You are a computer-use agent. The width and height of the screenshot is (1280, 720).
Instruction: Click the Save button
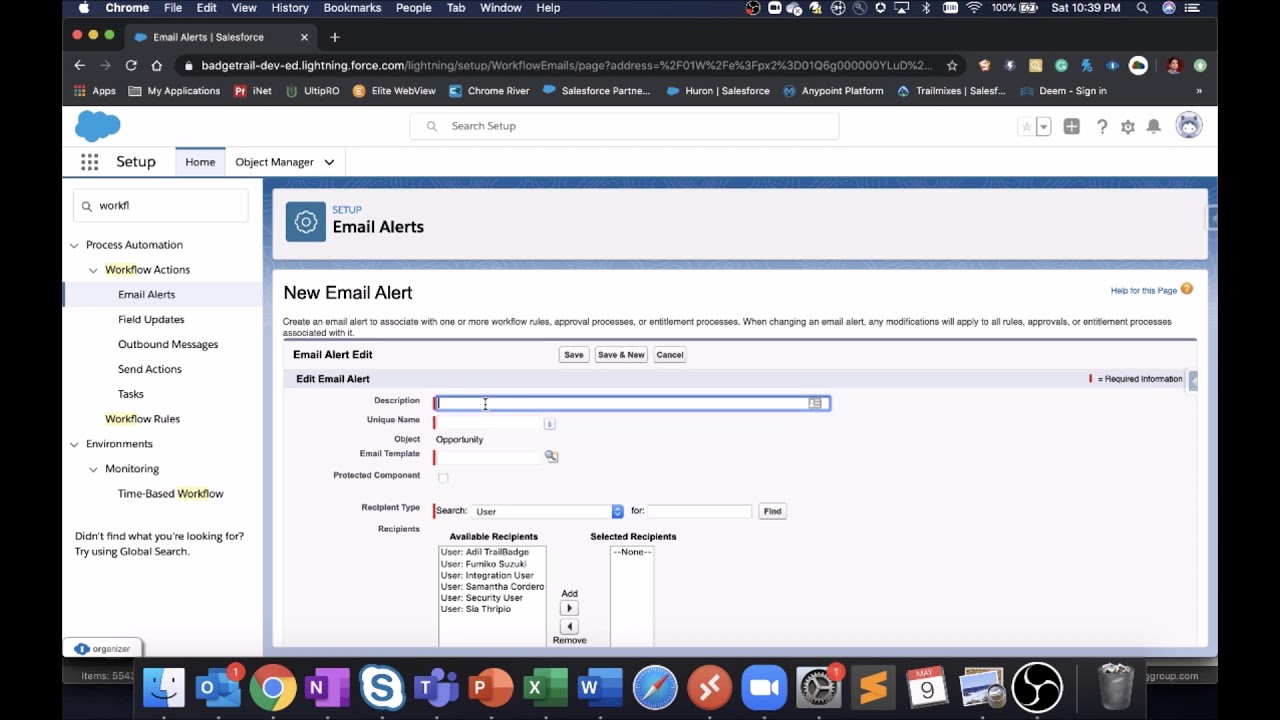(573, 355)
